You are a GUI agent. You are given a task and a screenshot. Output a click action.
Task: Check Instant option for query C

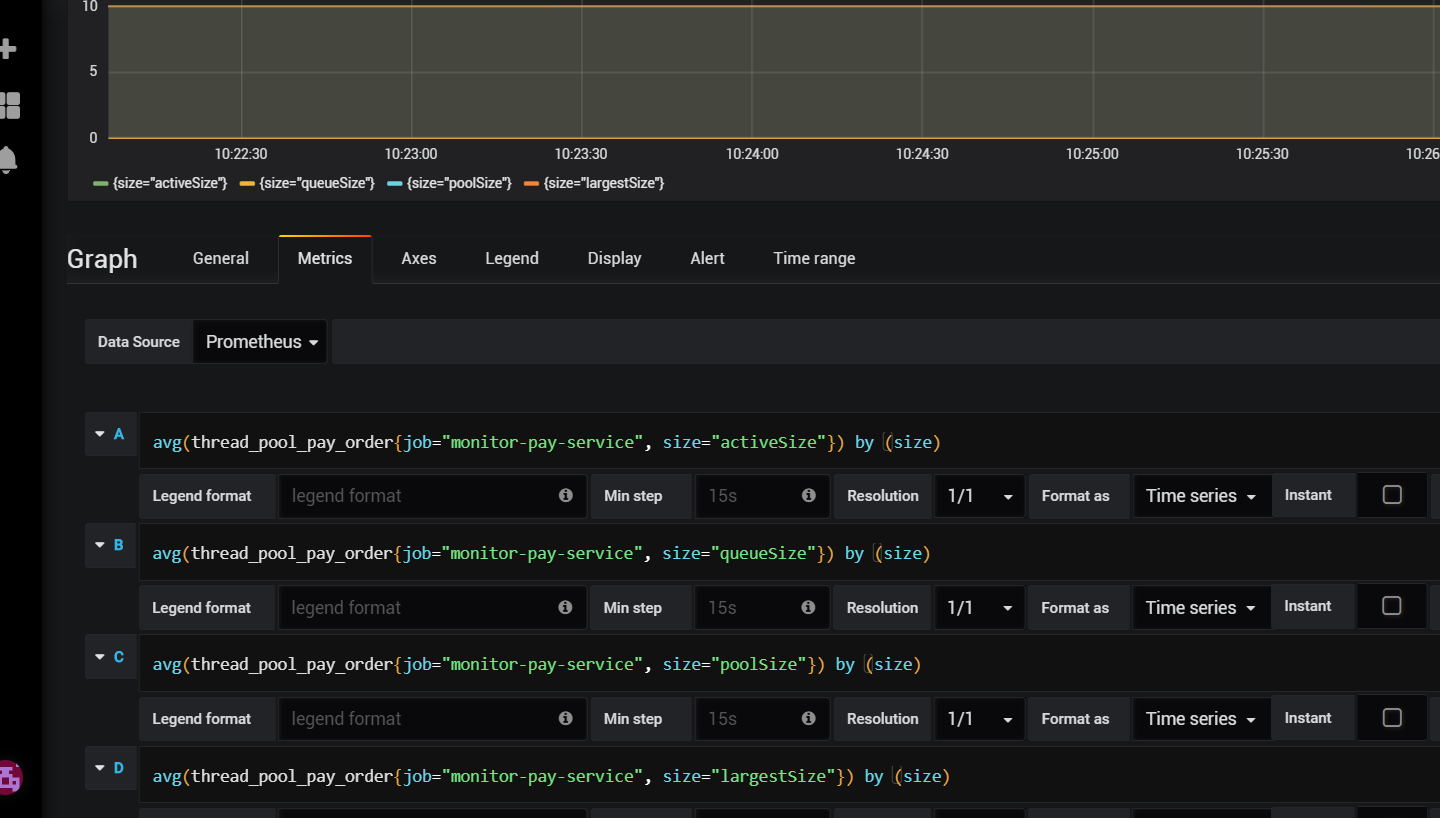point(1391,718)
